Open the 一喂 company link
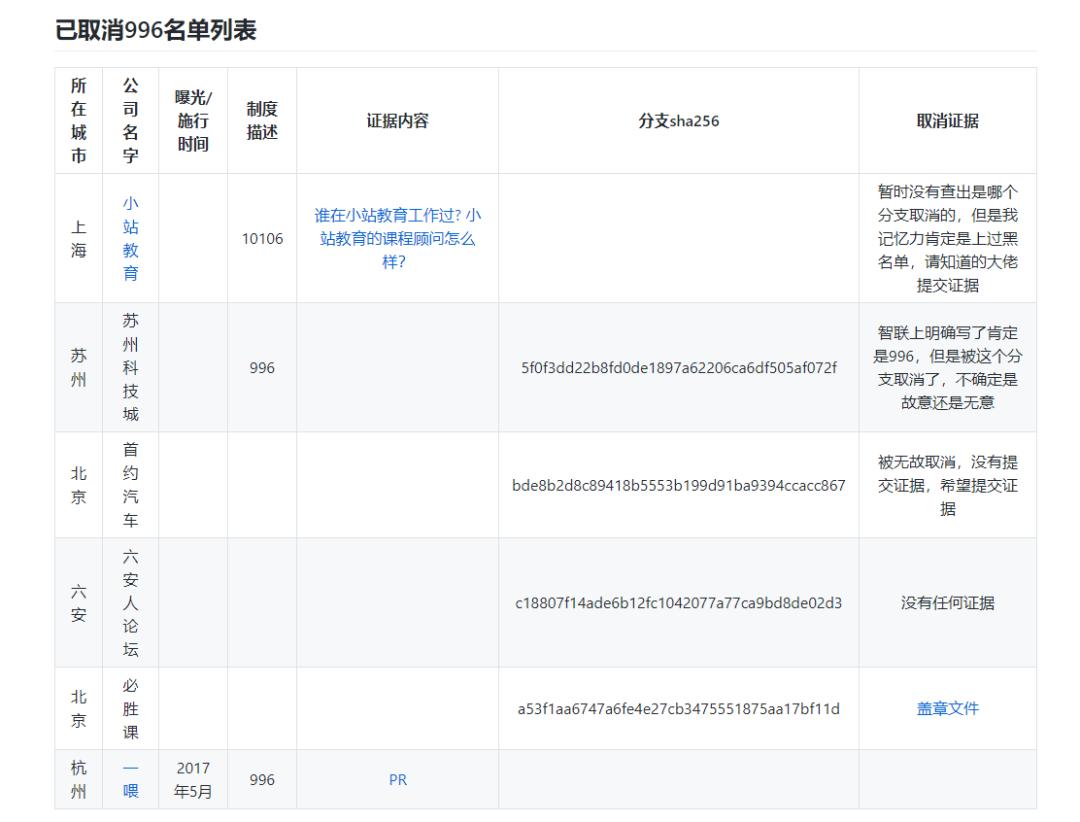 [x=130, y=780]
